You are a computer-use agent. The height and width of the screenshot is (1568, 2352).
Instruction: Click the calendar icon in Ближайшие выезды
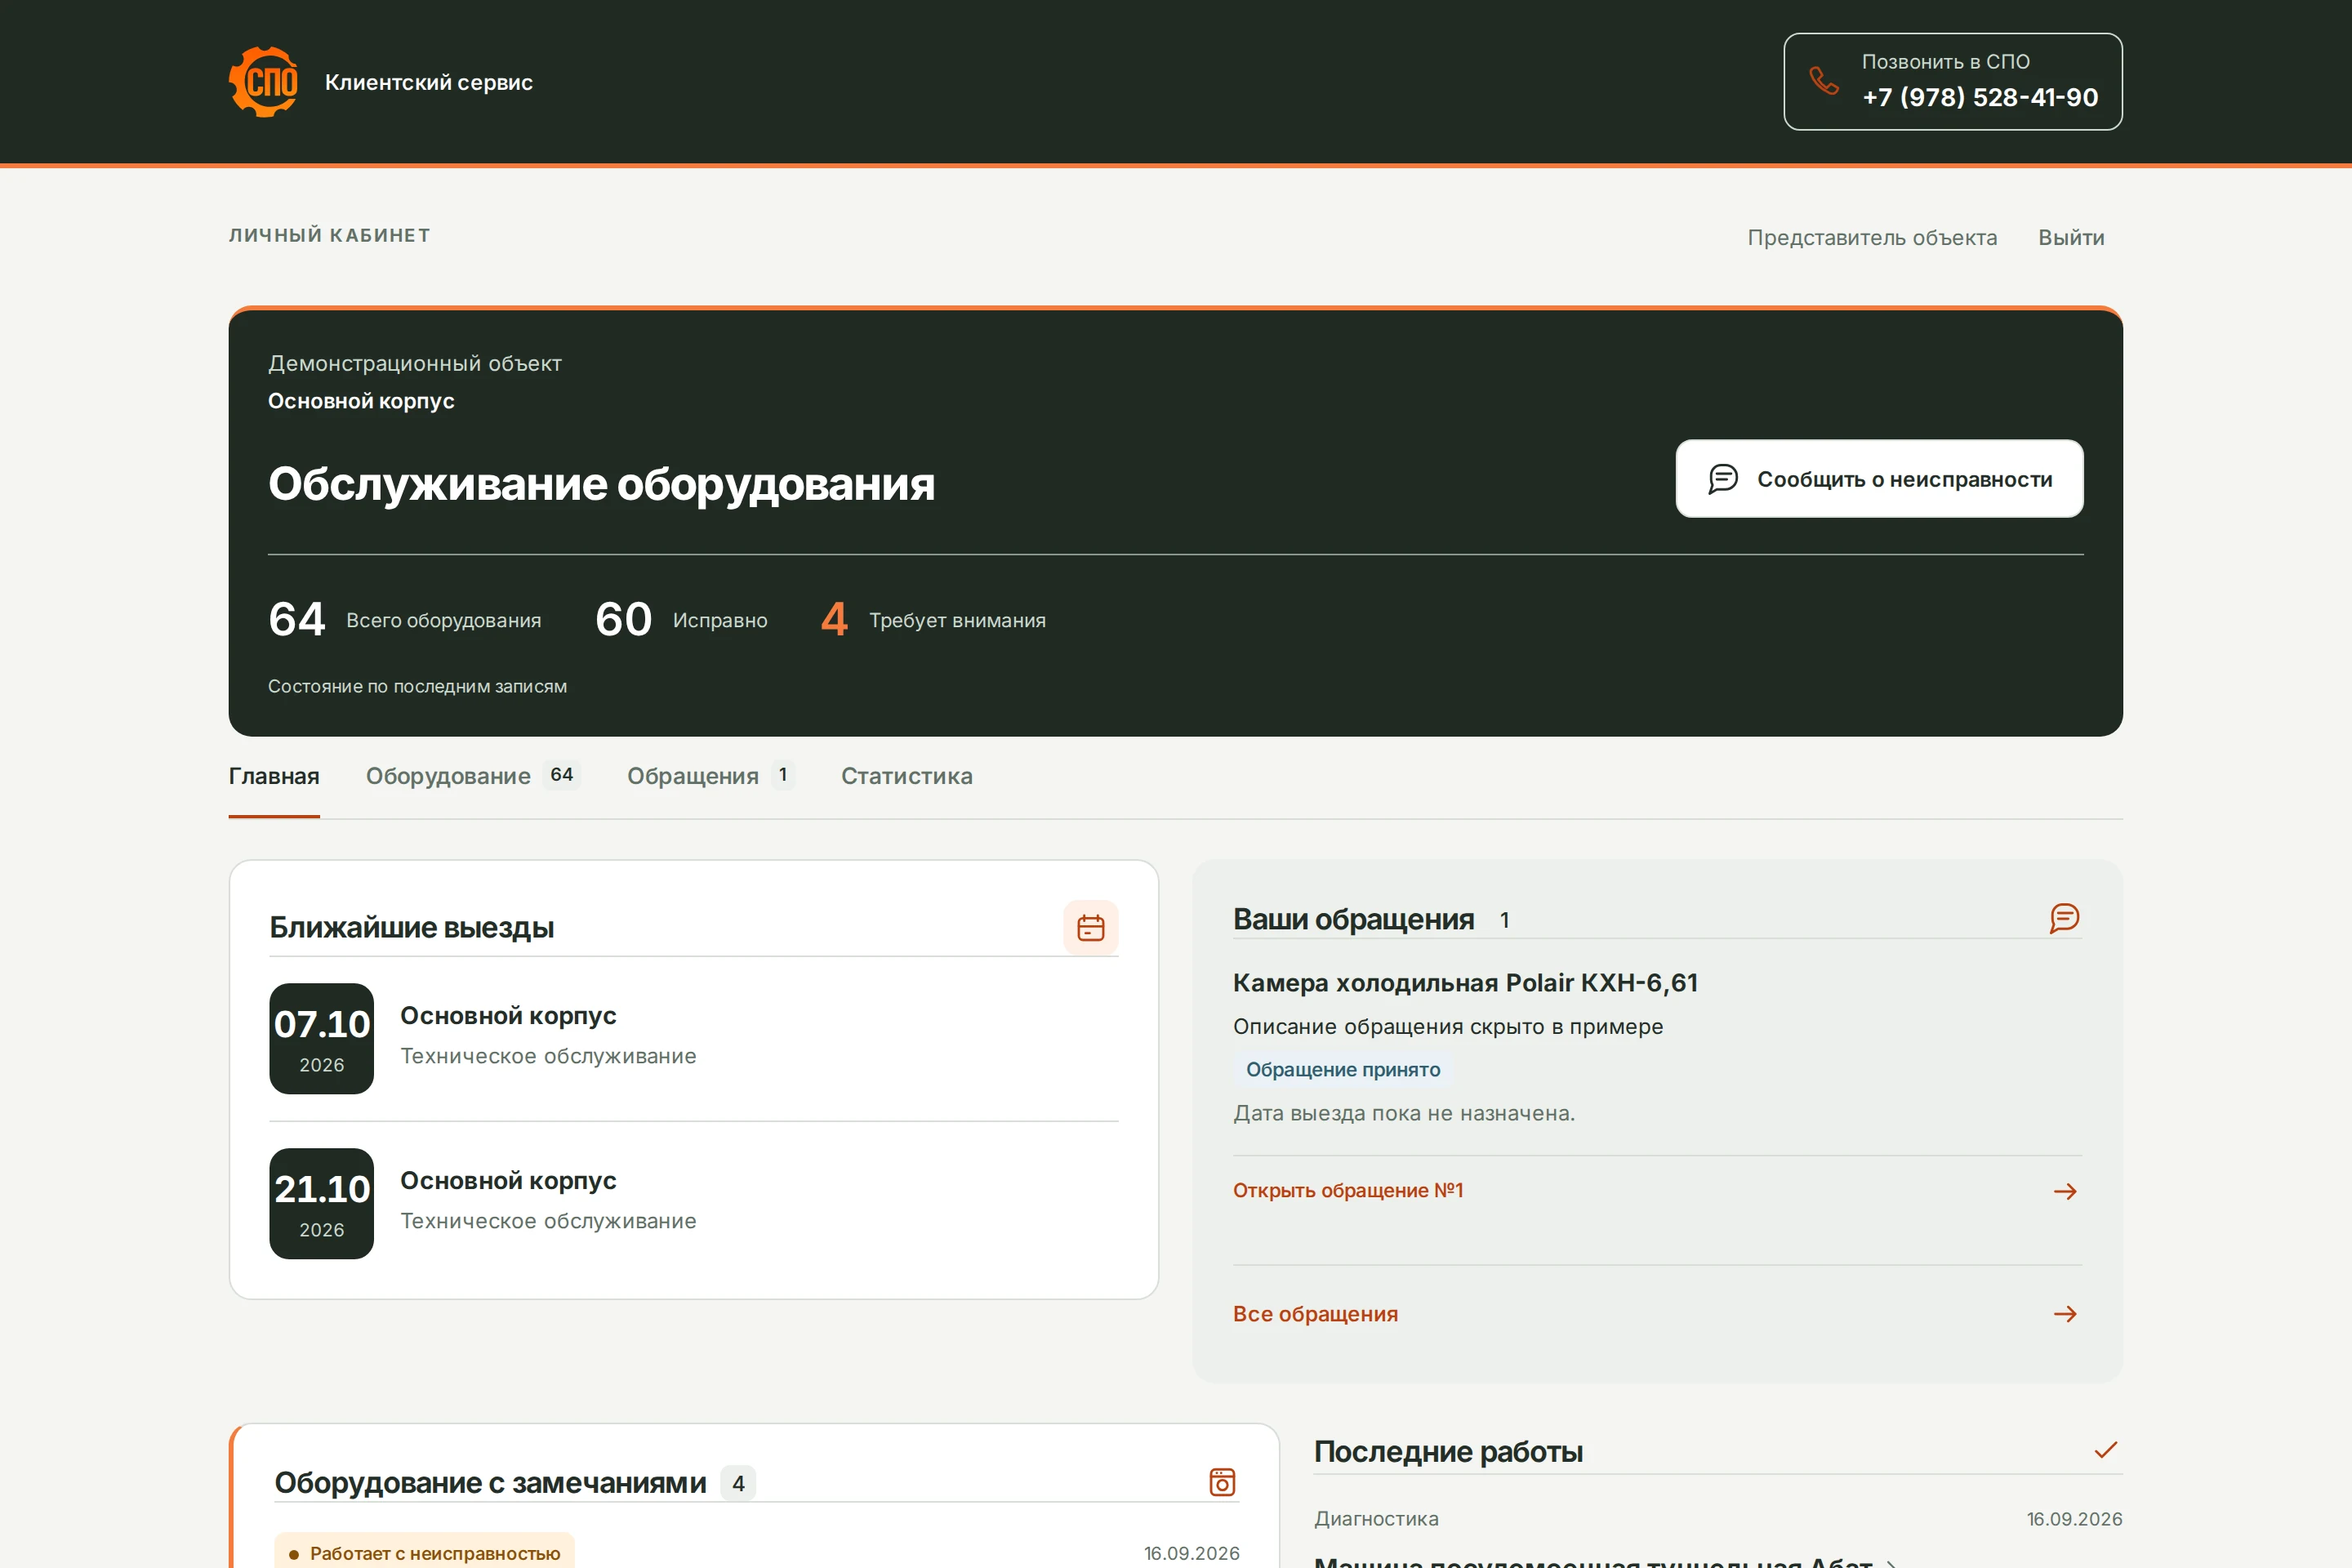(x=1090, y=928)
